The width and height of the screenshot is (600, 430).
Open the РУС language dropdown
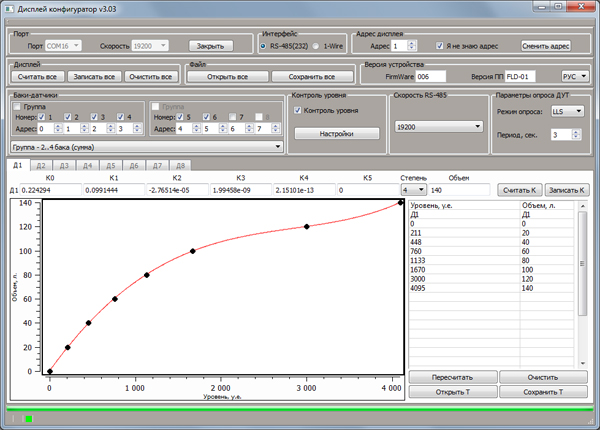575,76
